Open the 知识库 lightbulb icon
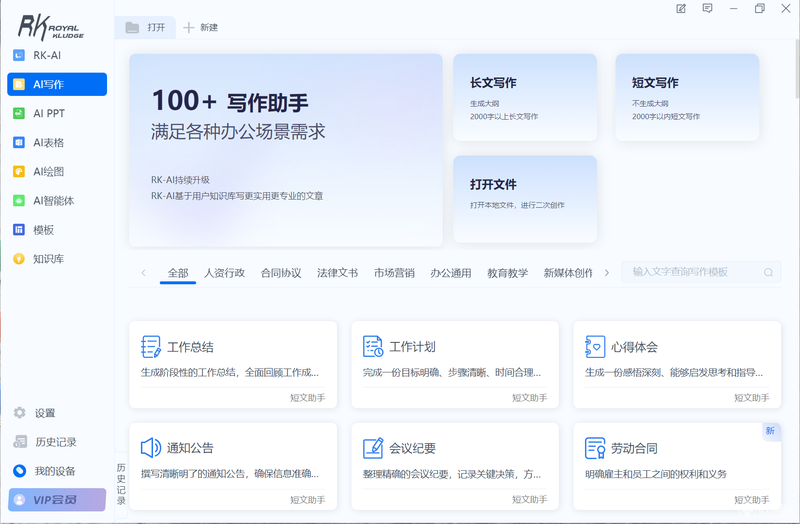The image size is (800, 524). pyautogui.click(x=19, y=259)
